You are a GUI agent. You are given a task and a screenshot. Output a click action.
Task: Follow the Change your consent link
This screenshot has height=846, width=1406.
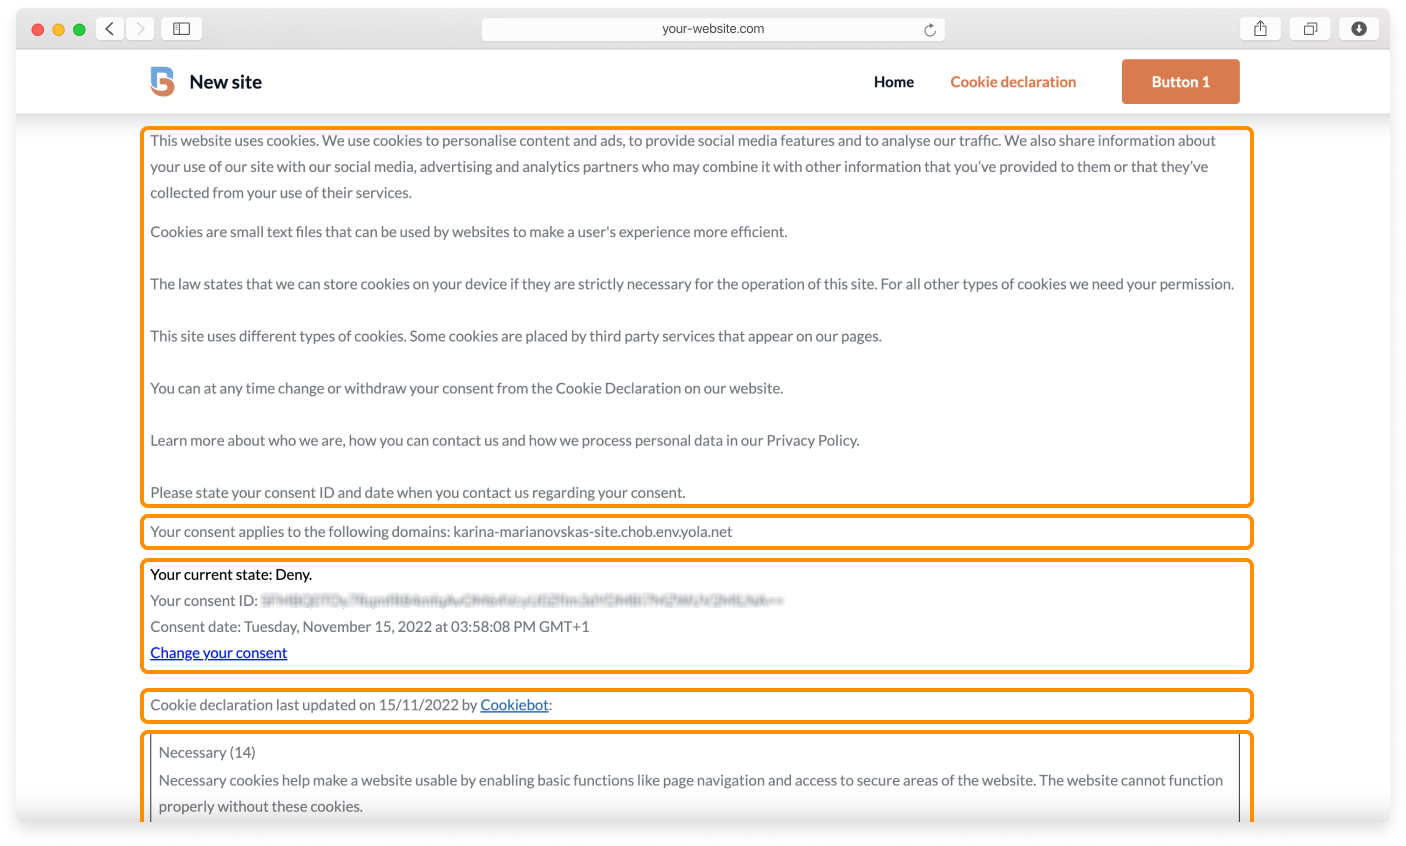click(x=219, y=653)
